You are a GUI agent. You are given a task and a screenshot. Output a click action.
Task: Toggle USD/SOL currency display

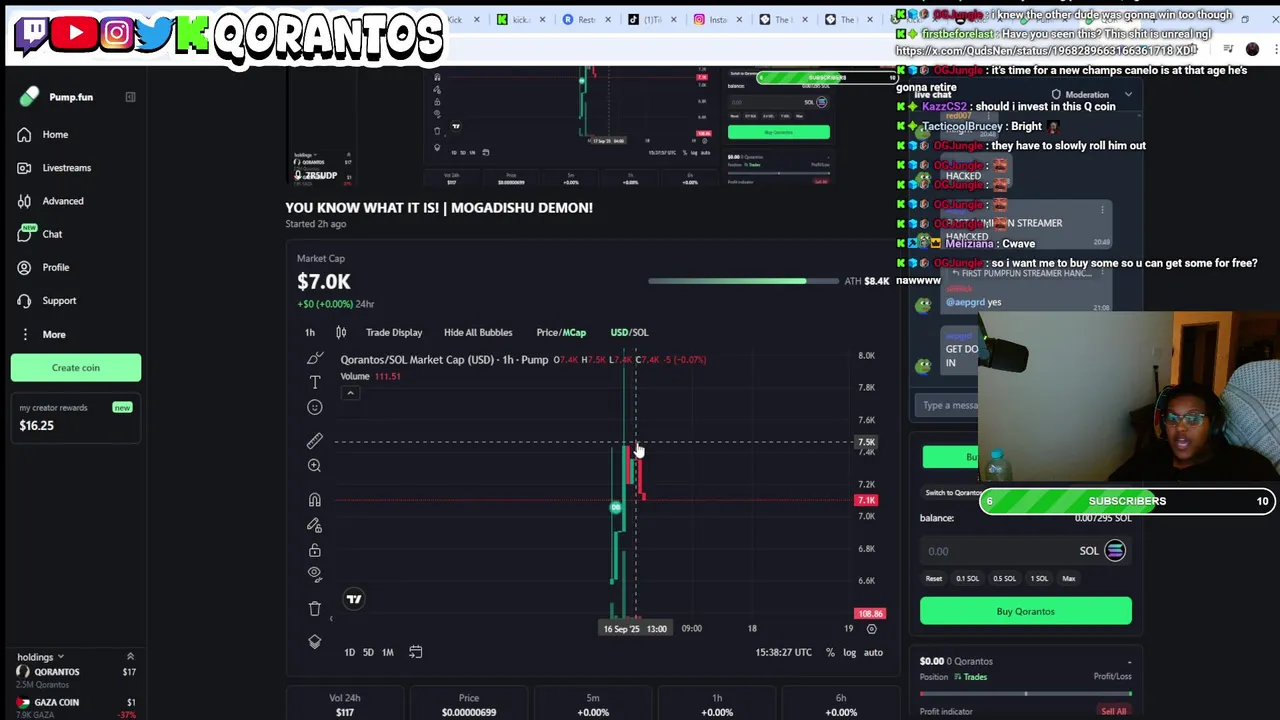[x=629, y=332]
